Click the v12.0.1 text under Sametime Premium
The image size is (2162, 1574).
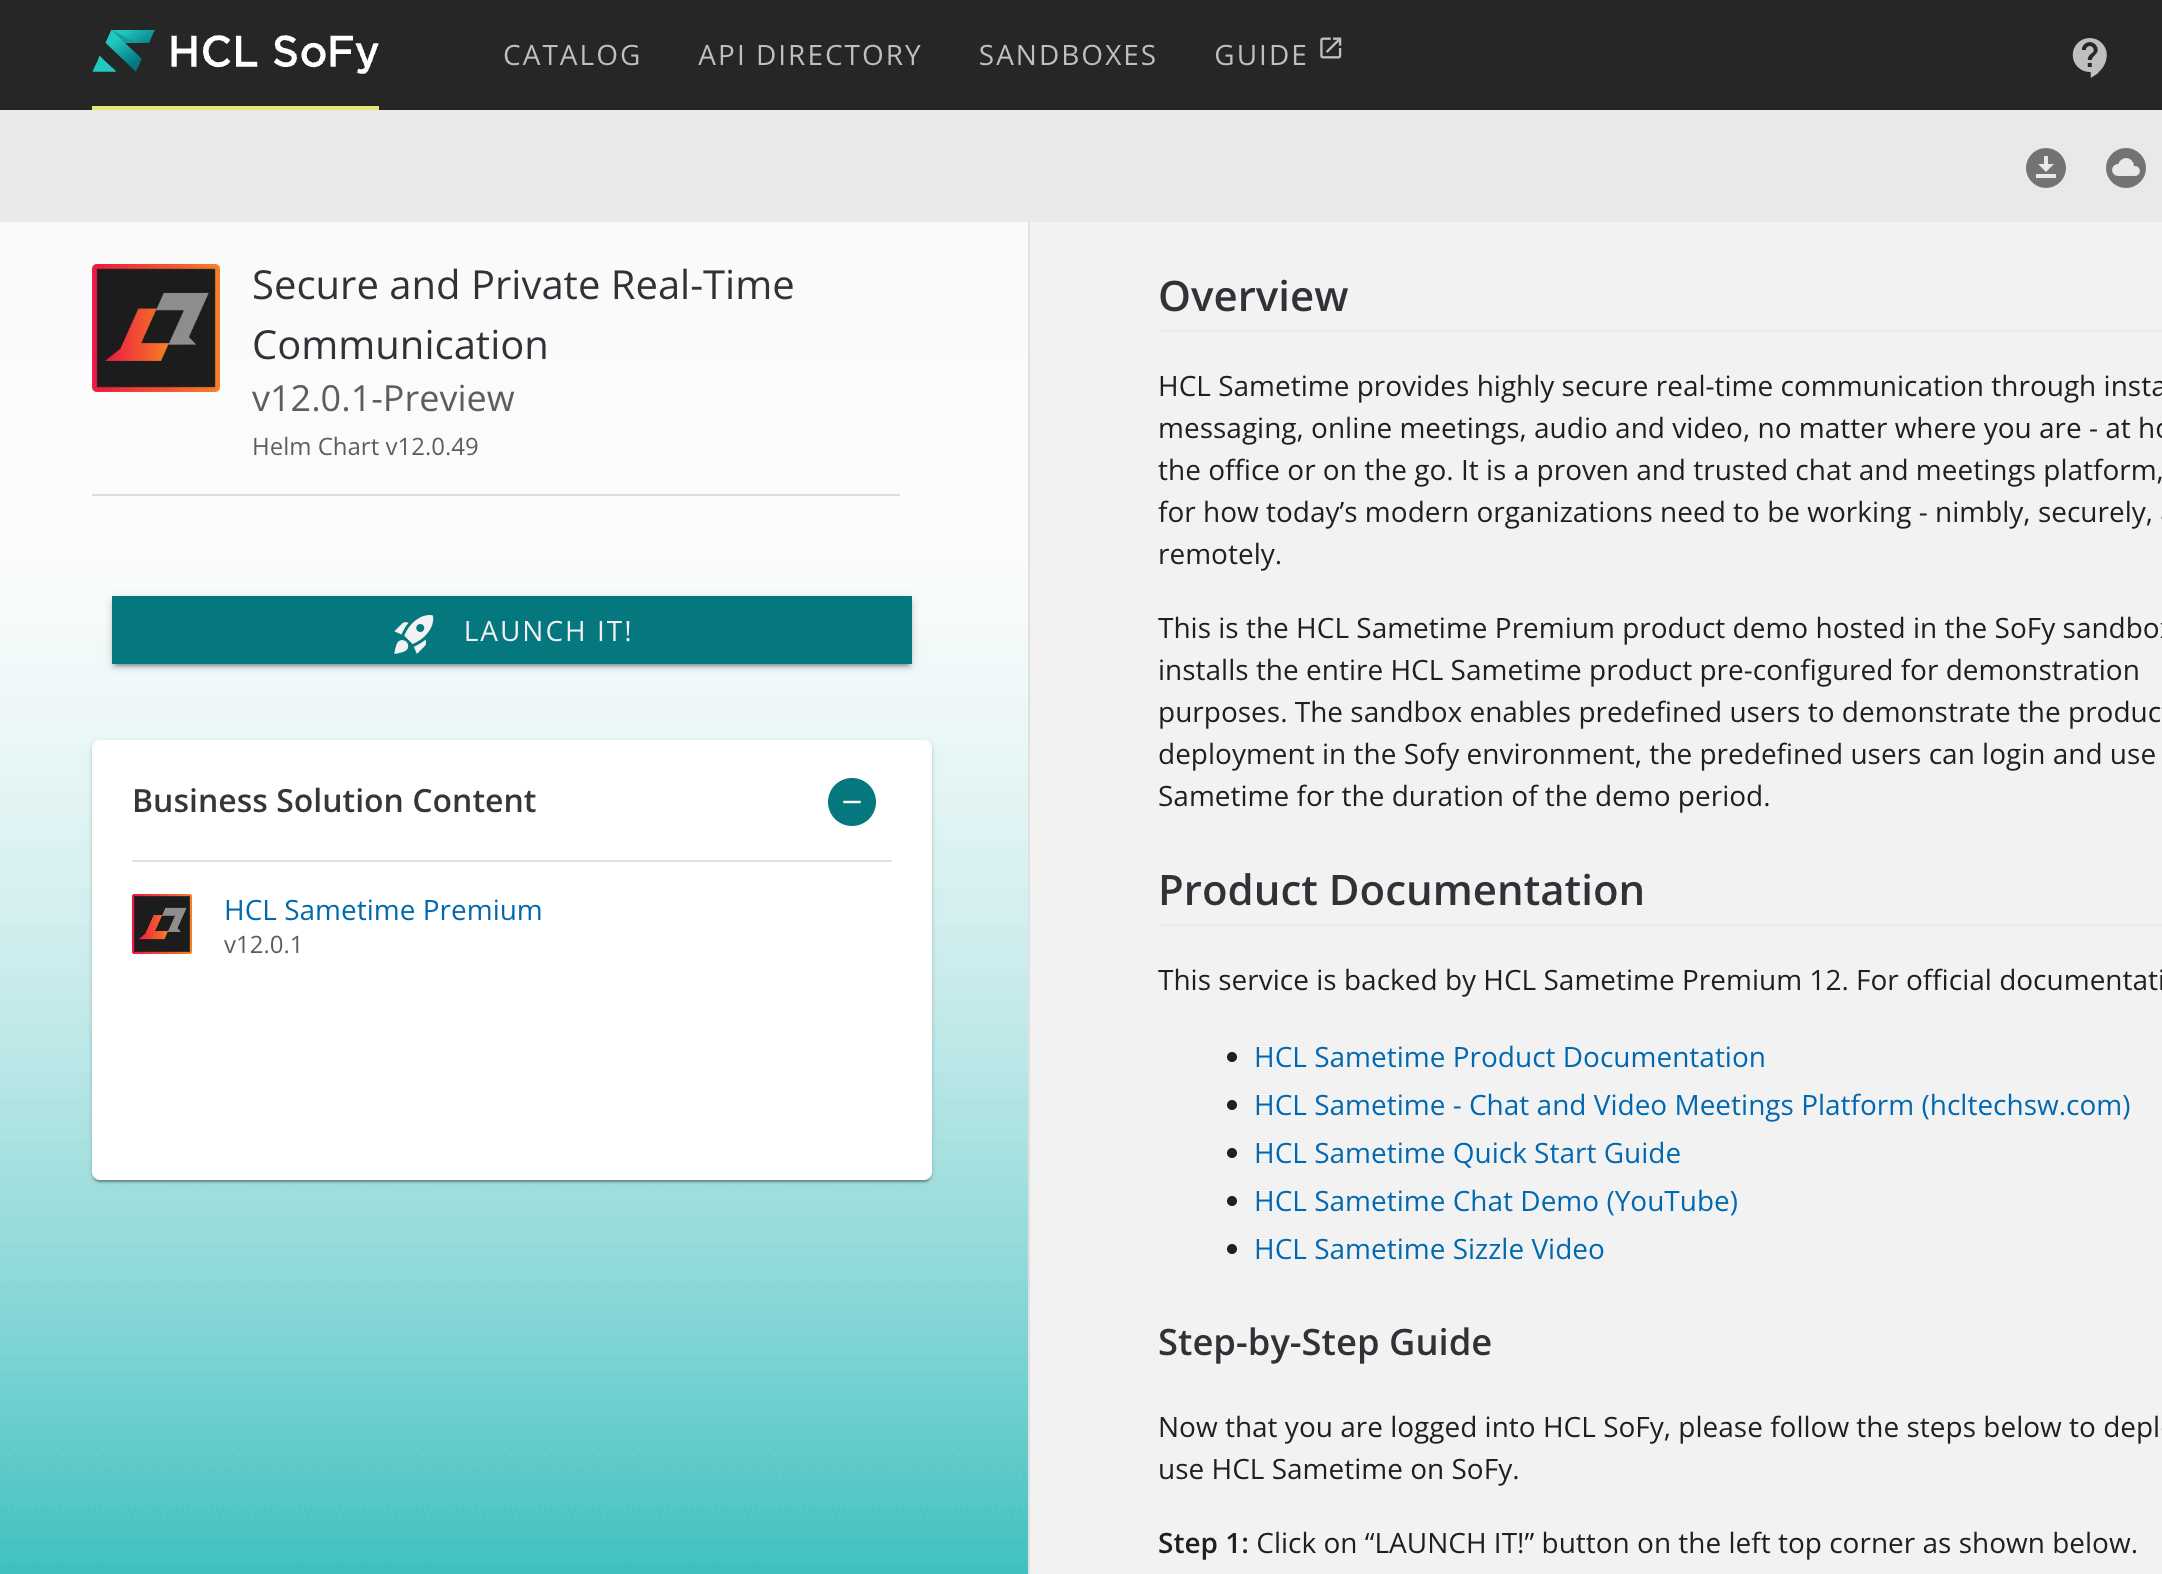click(x=263, y=944)
